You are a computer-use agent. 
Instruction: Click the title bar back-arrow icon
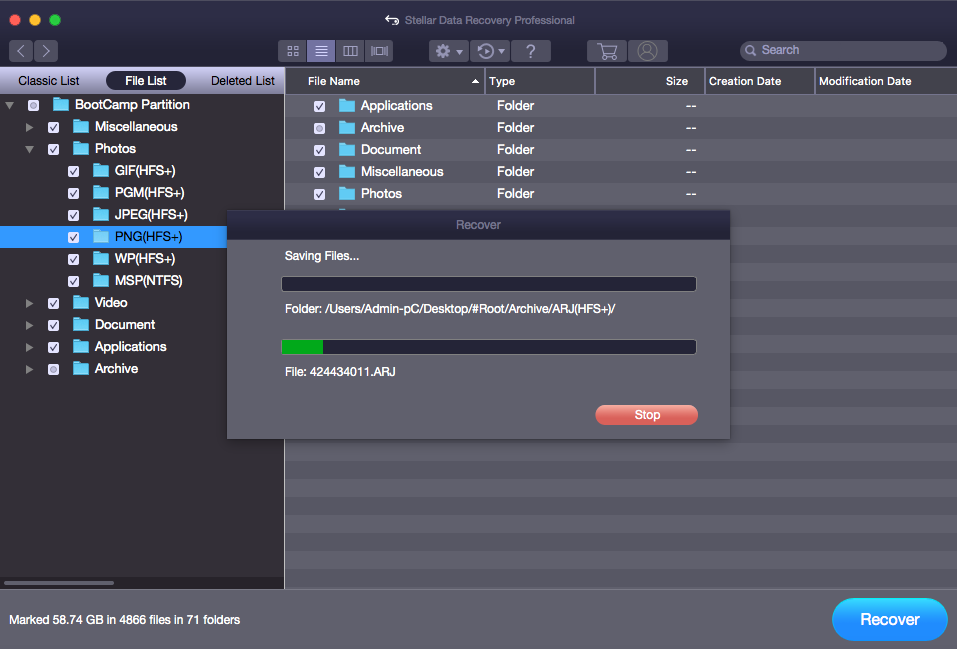(x=392, y=20)
